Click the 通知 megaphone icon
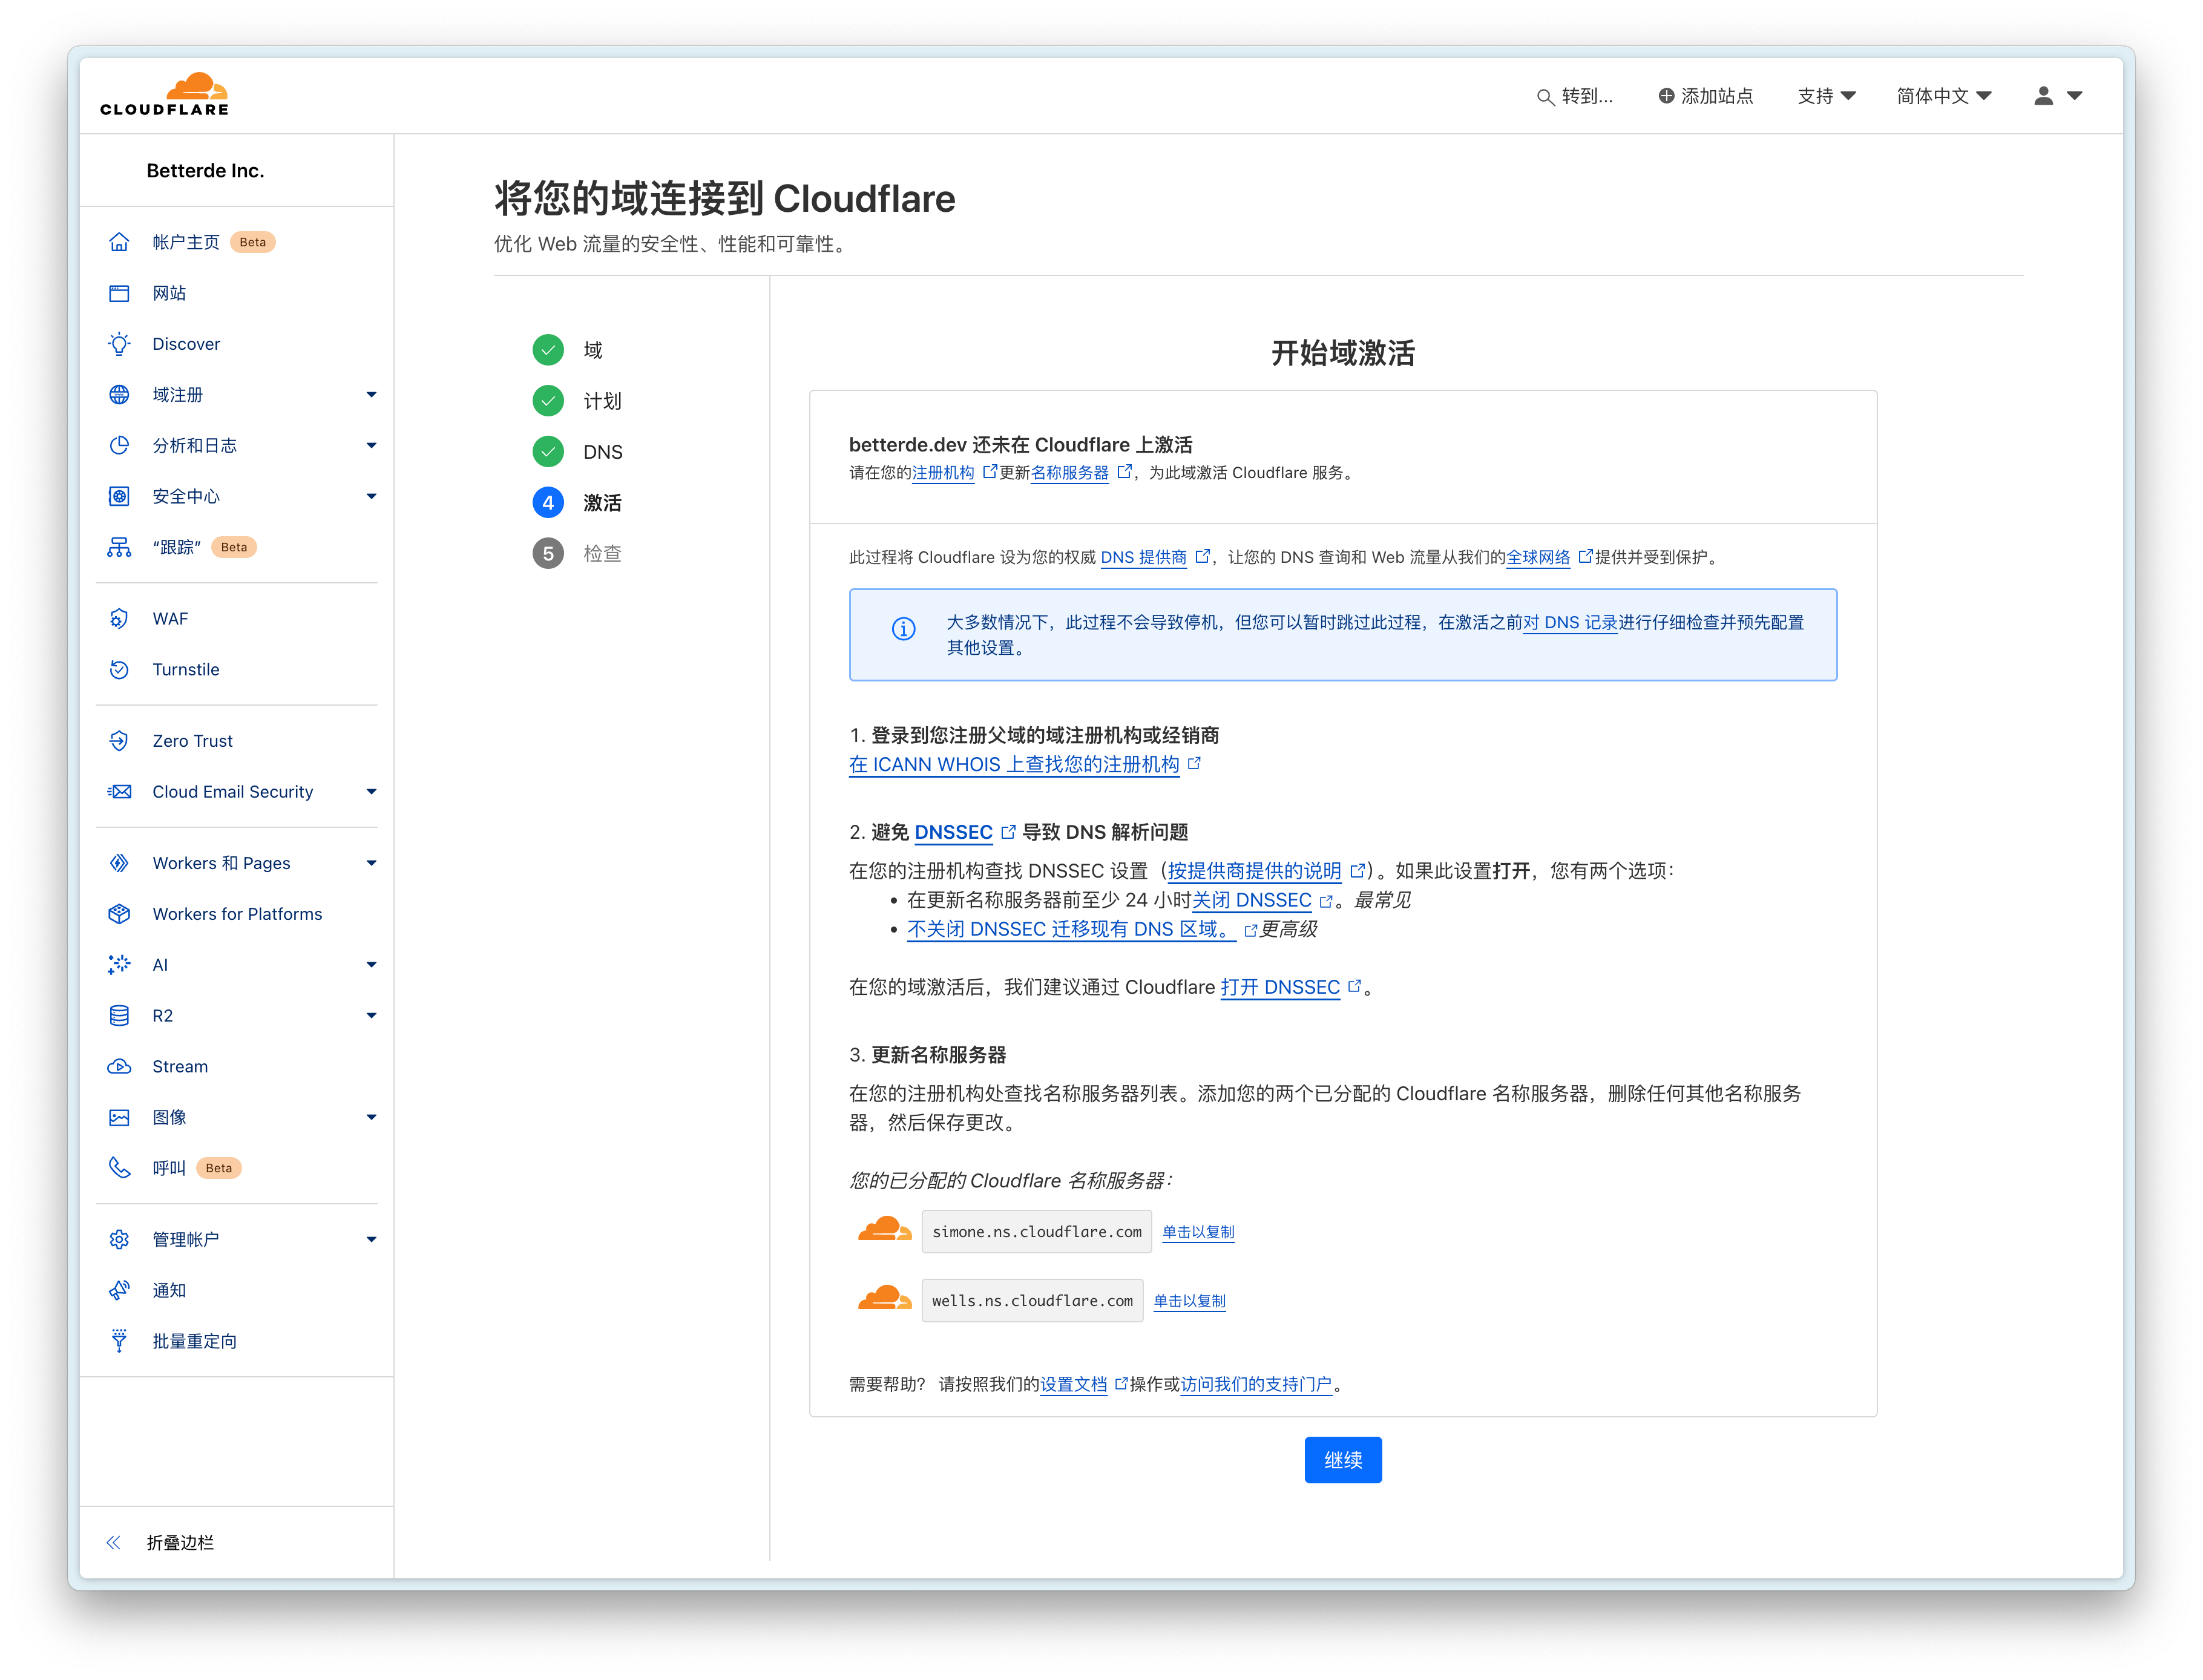Image resolution: width=2203 pixels, height=1680 pixels. 119,1290
